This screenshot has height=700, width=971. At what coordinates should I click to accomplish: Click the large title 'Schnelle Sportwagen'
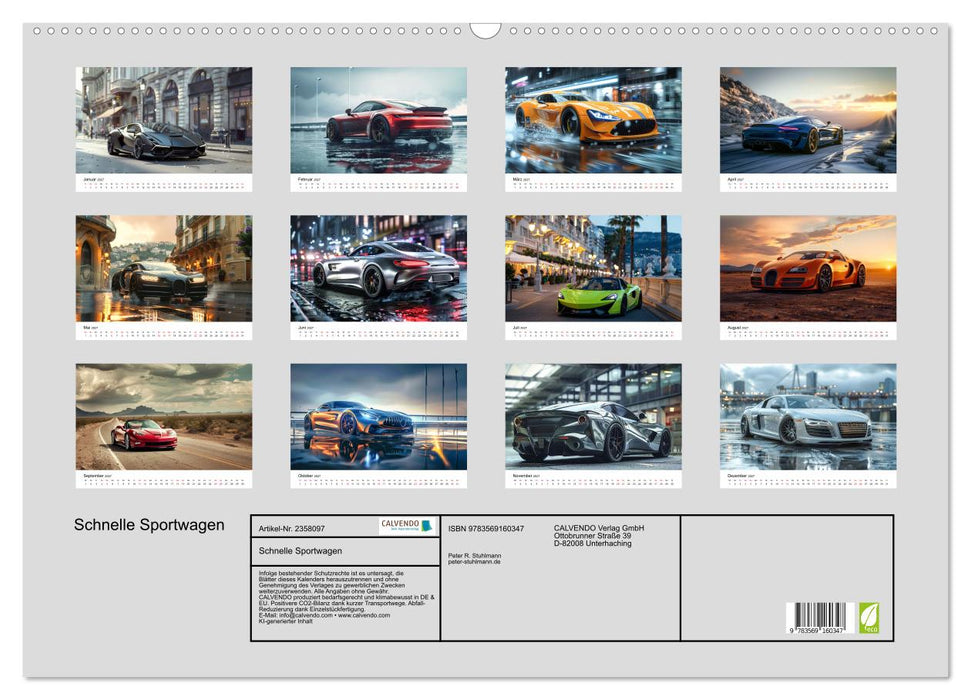pos(149,525)
